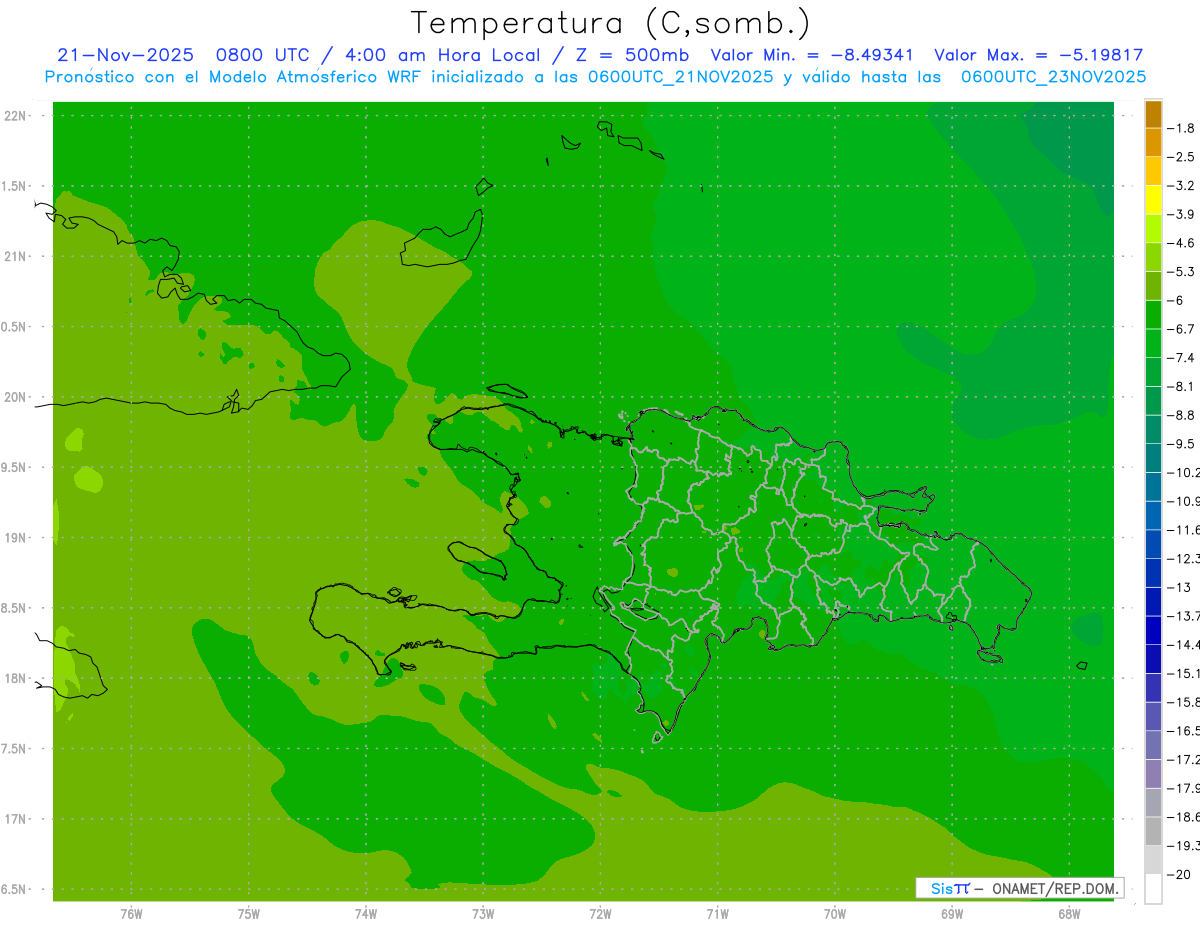Click the '72W' longitude axis label
Screen dimensions: 1200x927
coord(600,913)
